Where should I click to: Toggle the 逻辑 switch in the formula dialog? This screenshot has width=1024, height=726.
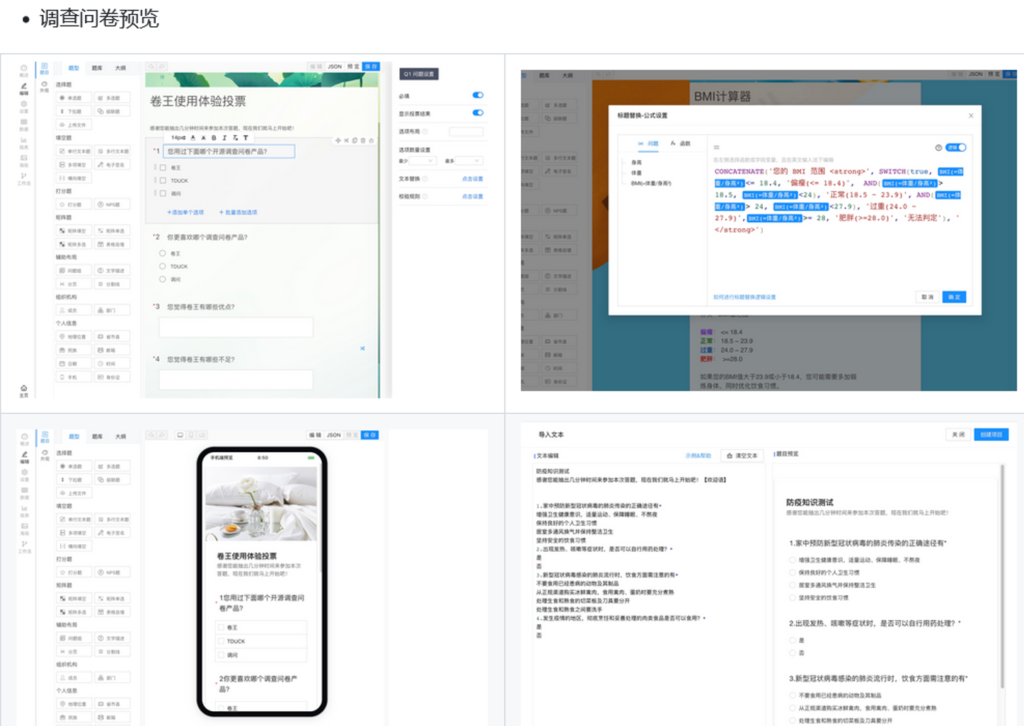(x=957, y=147)
